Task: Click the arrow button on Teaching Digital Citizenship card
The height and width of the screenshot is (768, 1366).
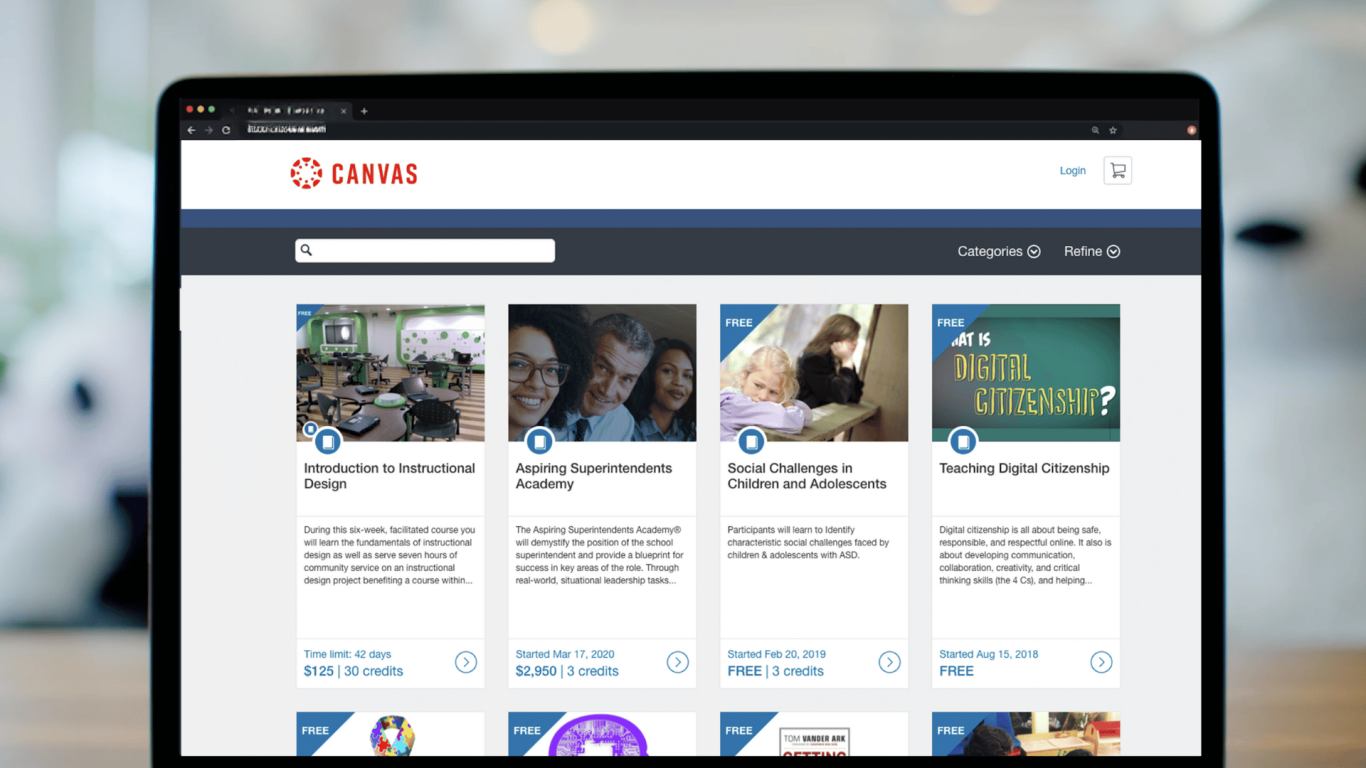Action: [1101, 662]
